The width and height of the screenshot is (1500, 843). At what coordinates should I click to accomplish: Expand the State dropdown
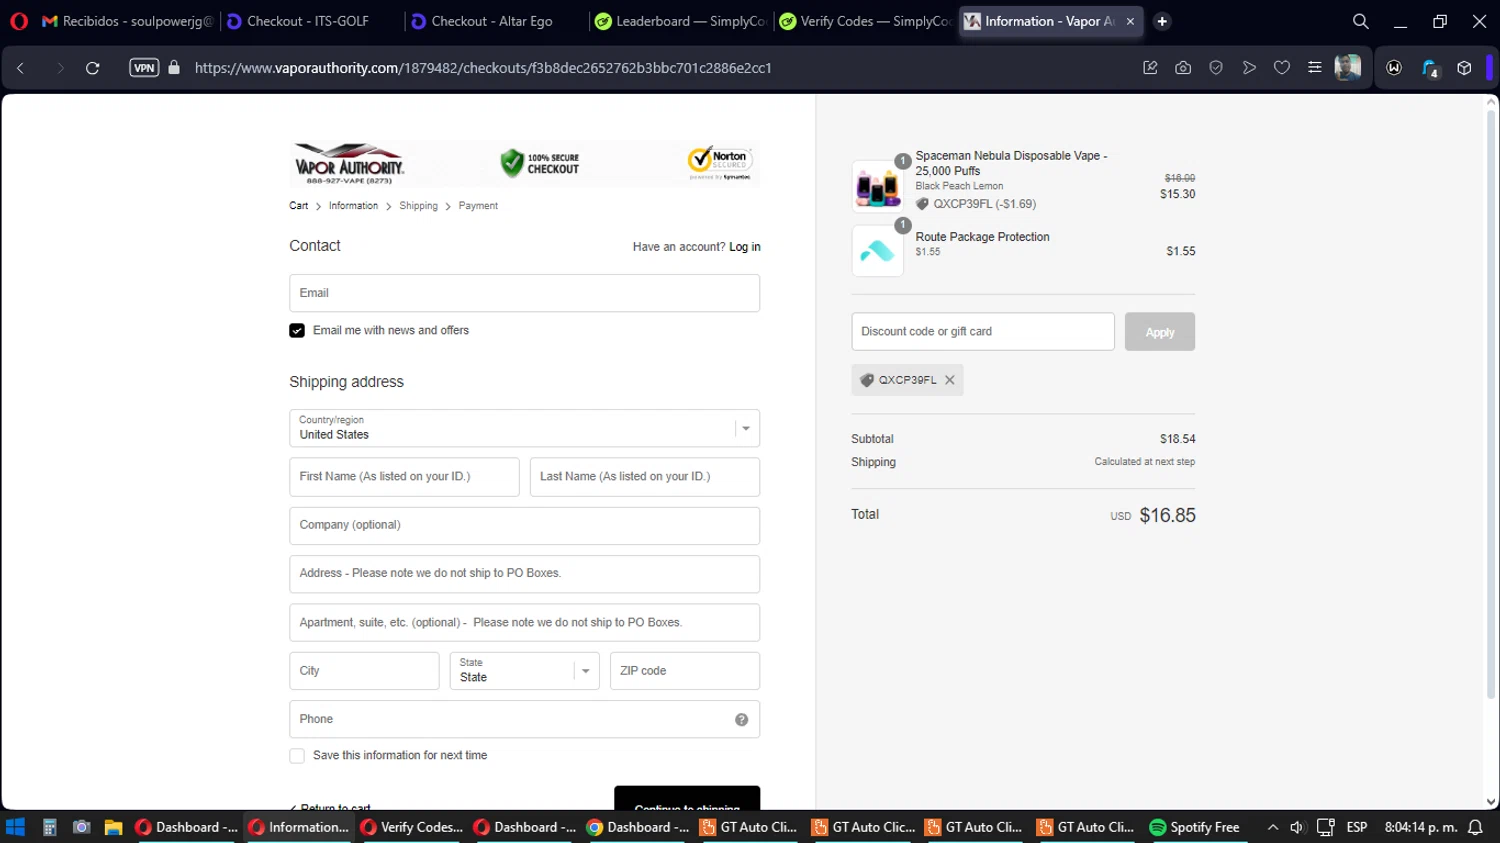(524, 671)
